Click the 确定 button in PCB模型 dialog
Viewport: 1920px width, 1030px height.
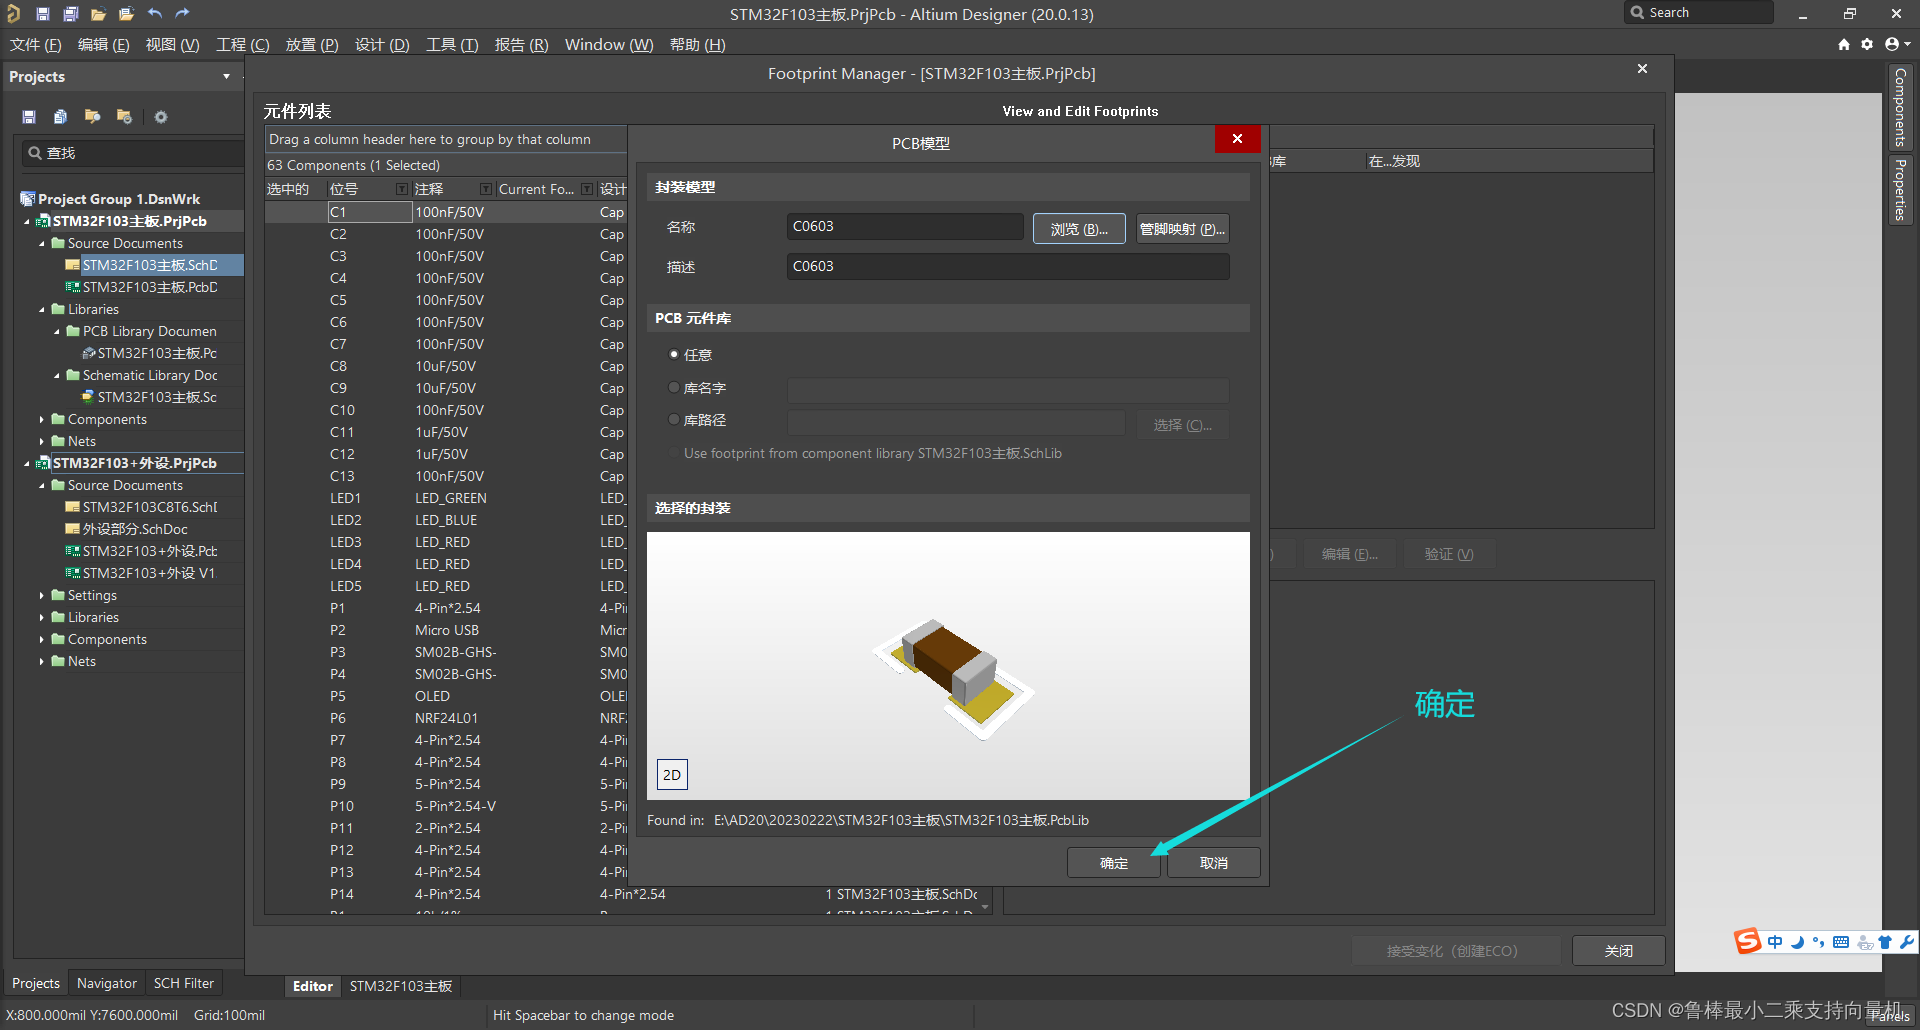point(1114,863)
